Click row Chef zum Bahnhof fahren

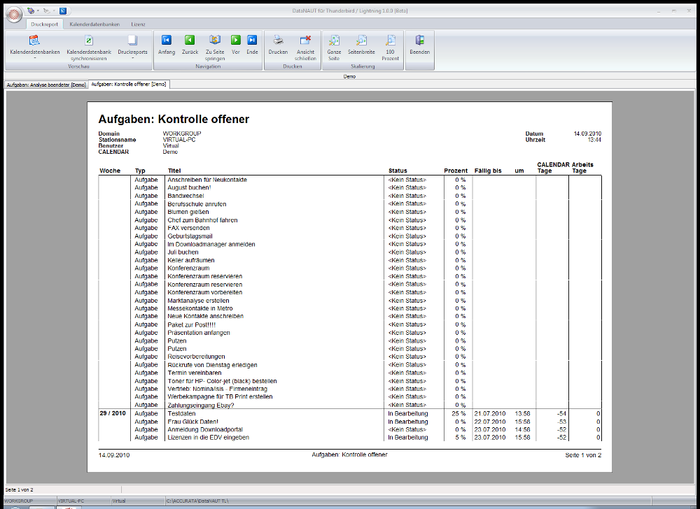350,220
